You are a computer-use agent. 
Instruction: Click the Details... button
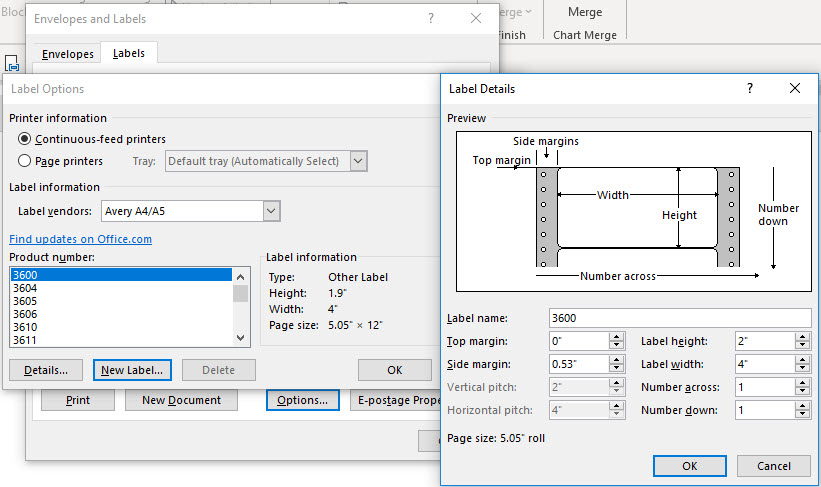tap(46, 370)
